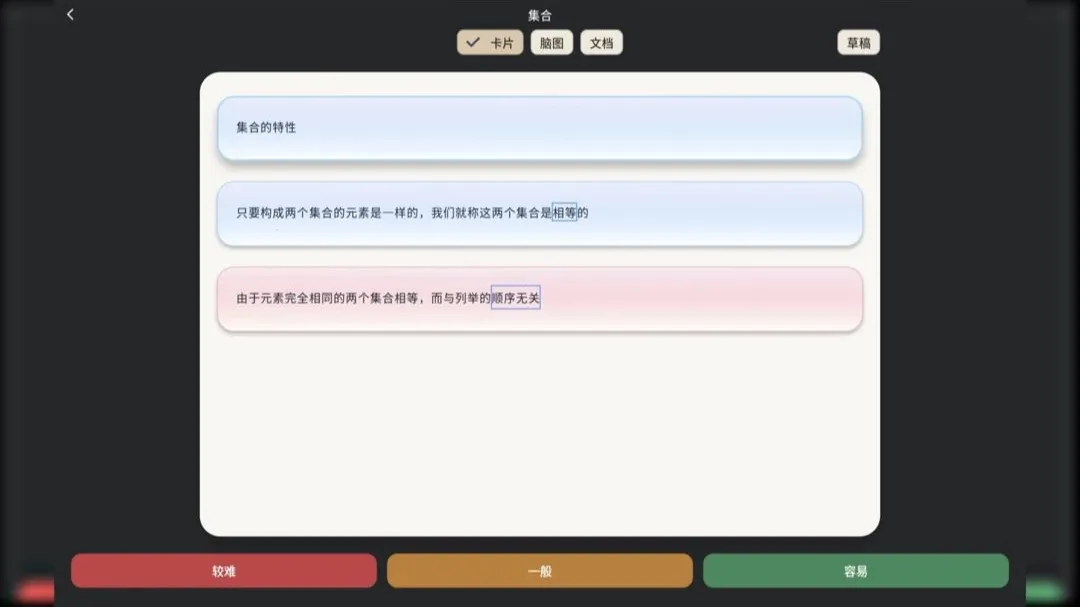Click the boxed word 相等

pos(564,212)
